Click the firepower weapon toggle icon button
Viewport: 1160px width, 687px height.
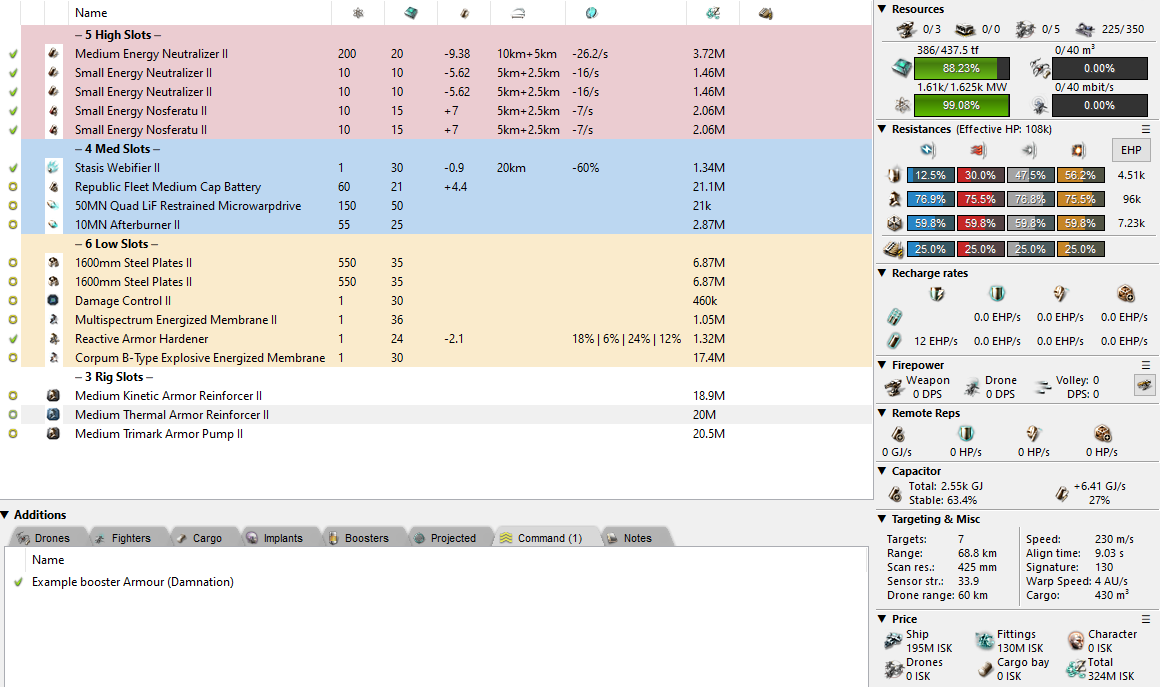click(1141, 385)
